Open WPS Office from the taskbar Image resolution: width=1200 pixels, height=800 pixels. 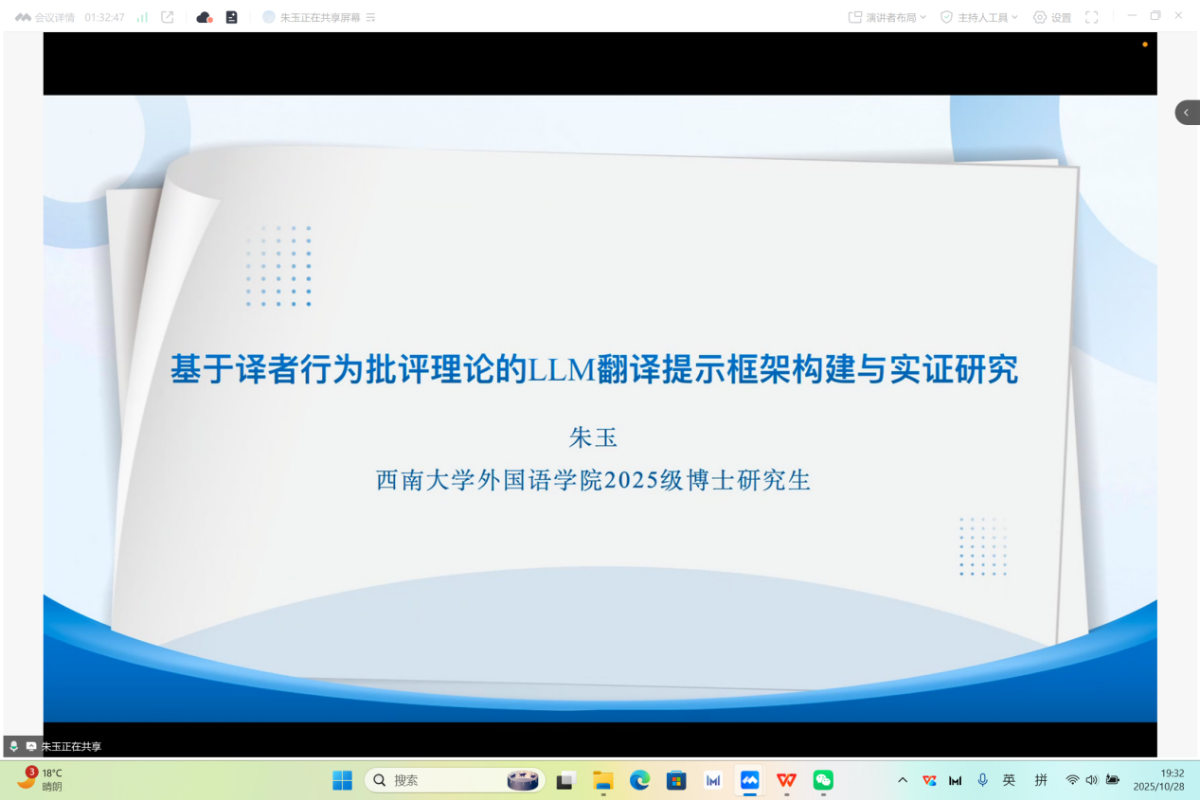787,780
